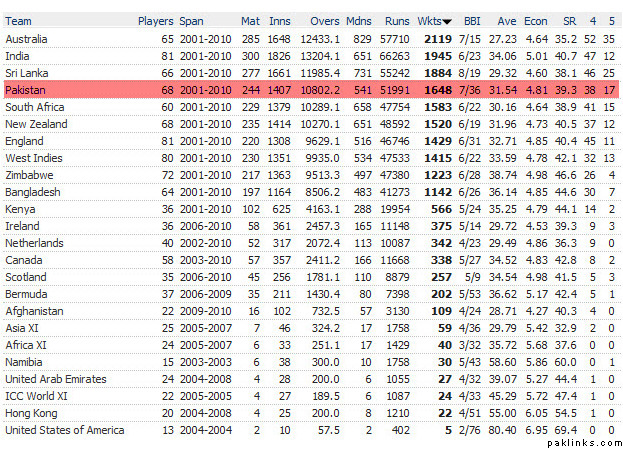
Task: Click Afghanistan in the team column
Action: coord(34,310)
